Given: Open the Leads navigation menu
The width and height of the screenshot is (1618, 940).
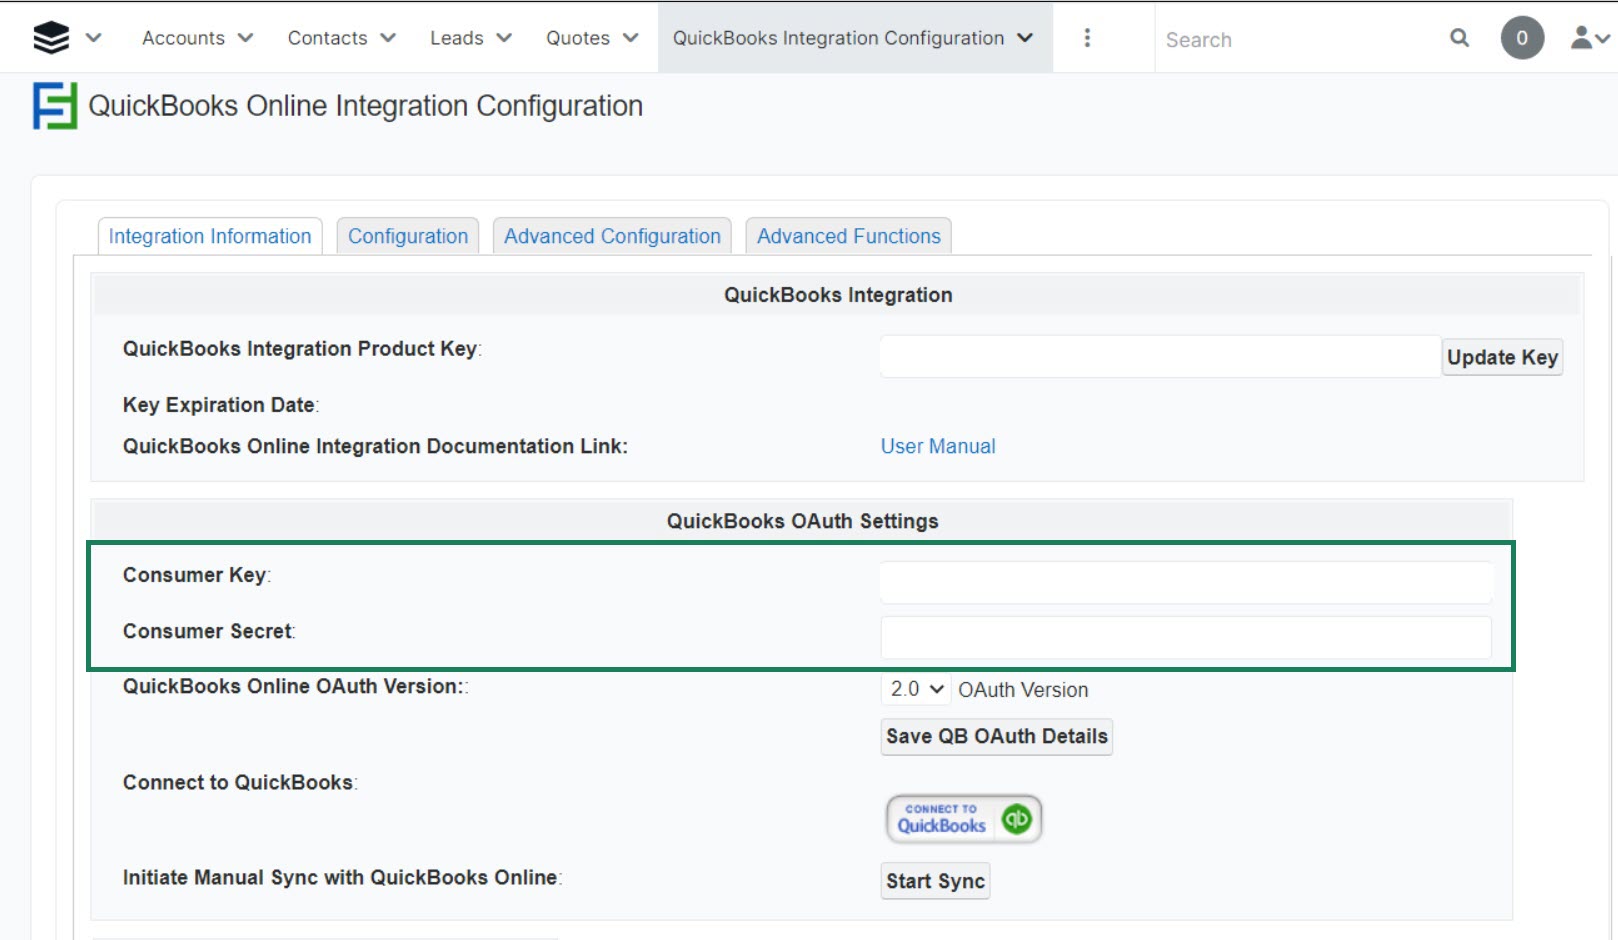Looking at the screenshot, I should (x=470, y=38).
